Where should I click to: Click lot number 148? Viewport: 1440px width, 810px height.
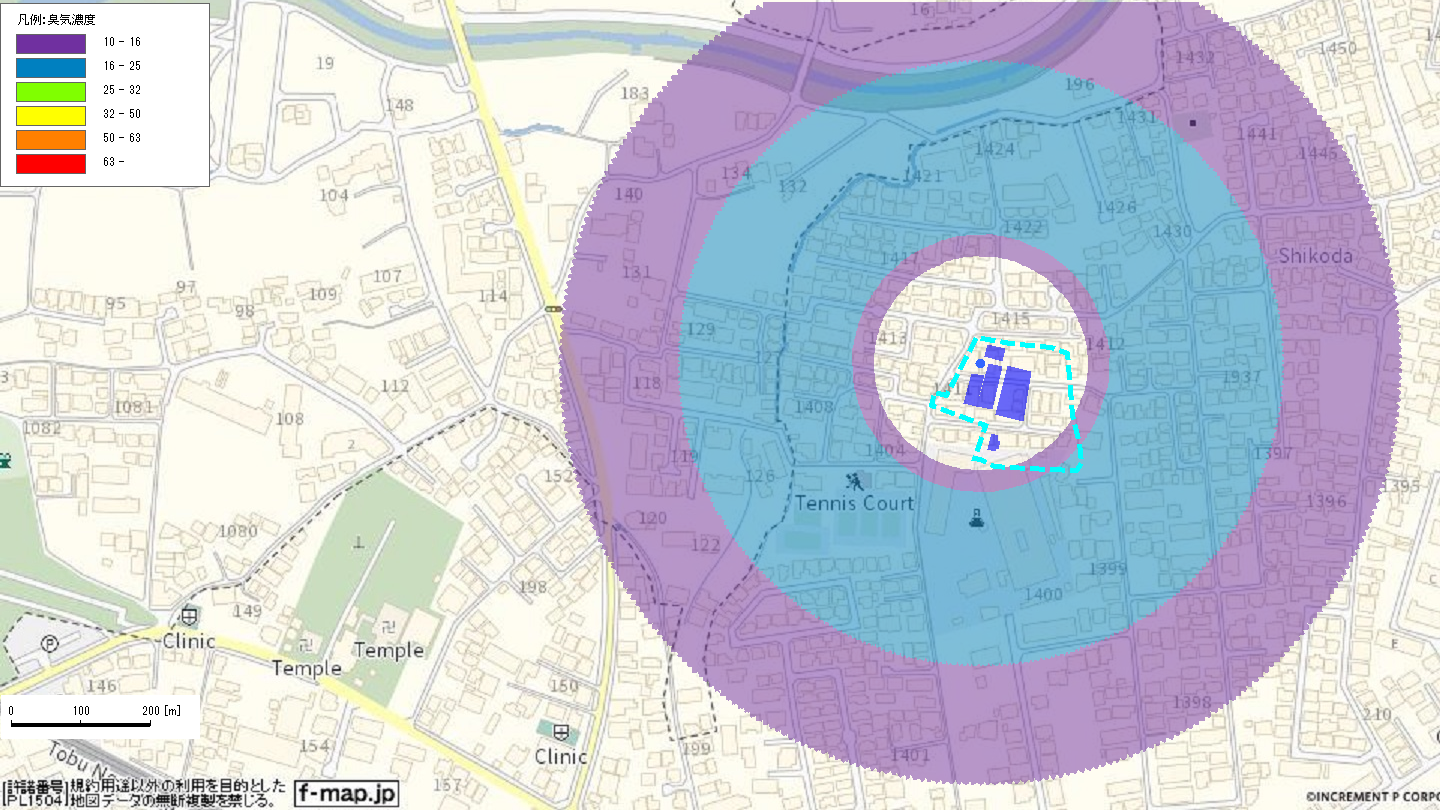(399, 106)
